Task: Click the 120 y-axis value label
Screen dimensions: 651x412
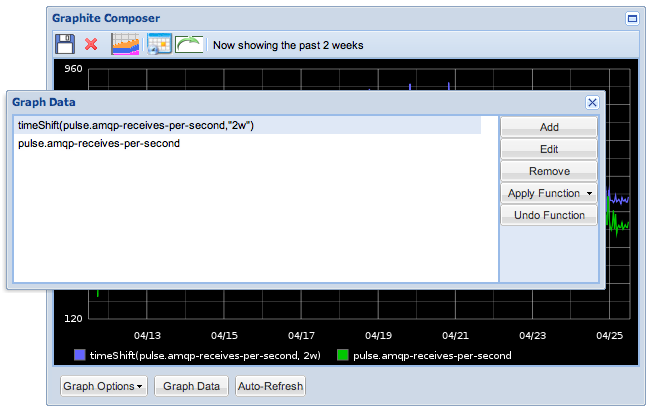Action: point(73,319)
